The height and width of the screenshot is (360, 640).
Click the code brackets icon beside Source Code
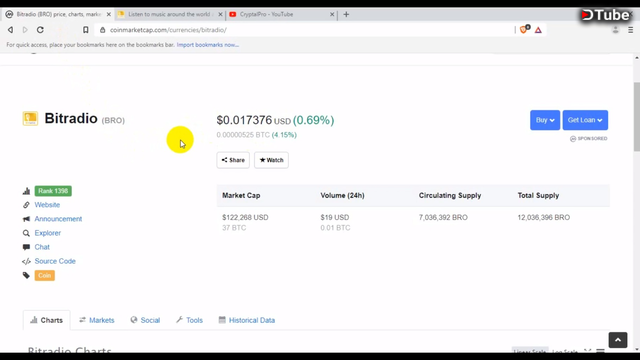pyautogui.click(x=26, y=261)
